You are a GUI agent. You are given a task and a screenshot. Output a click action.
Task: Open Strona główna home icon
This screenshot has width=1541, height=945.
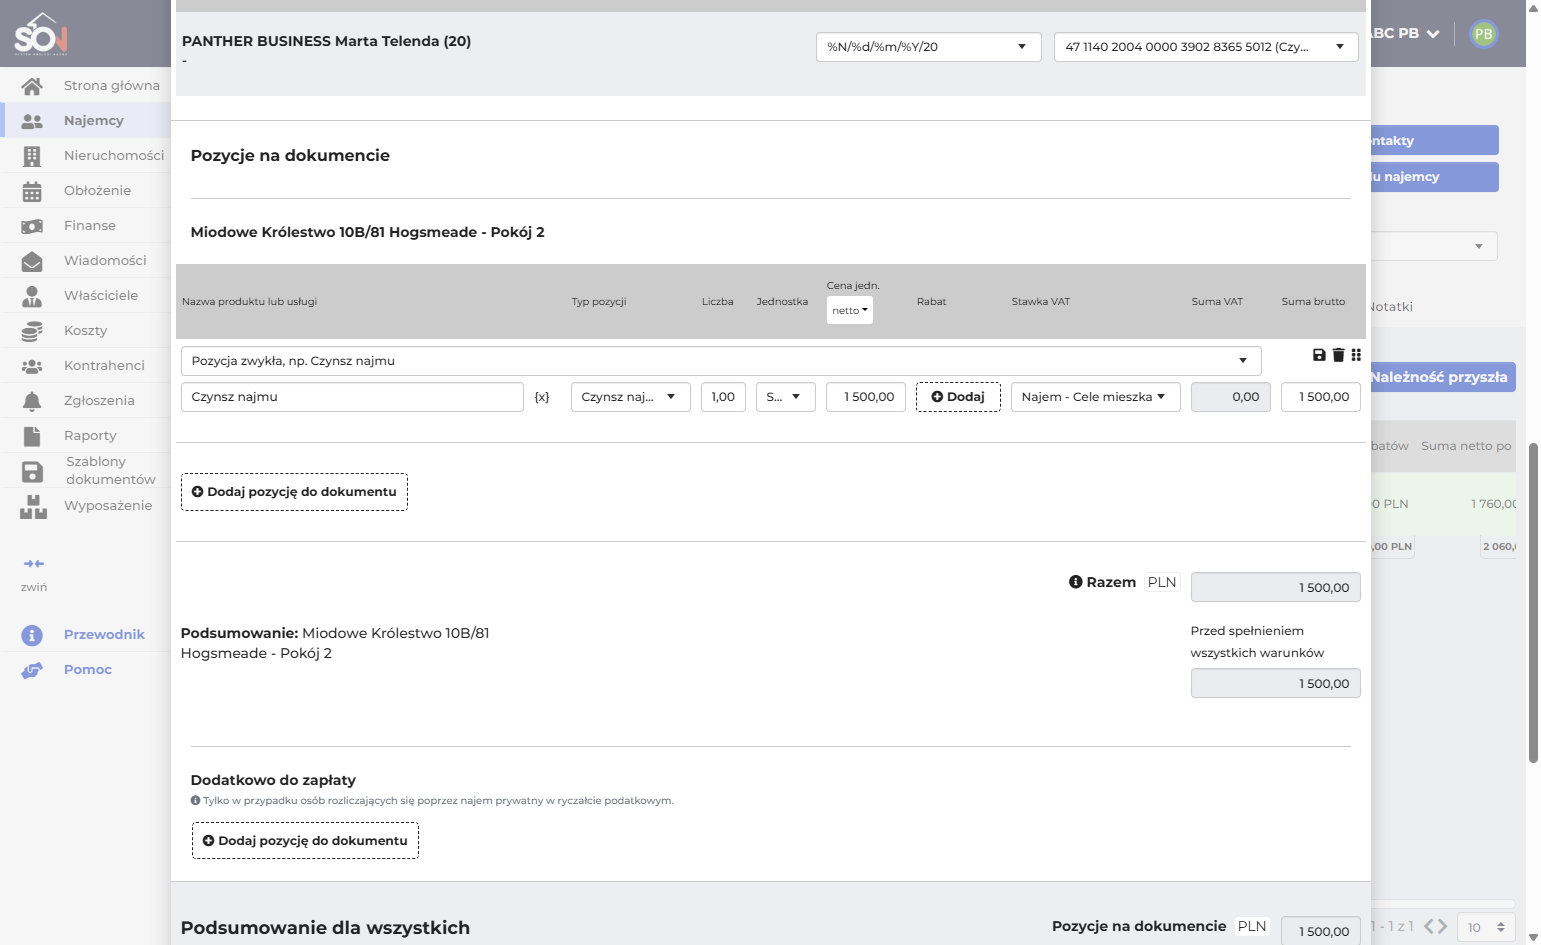coord(32,86)
